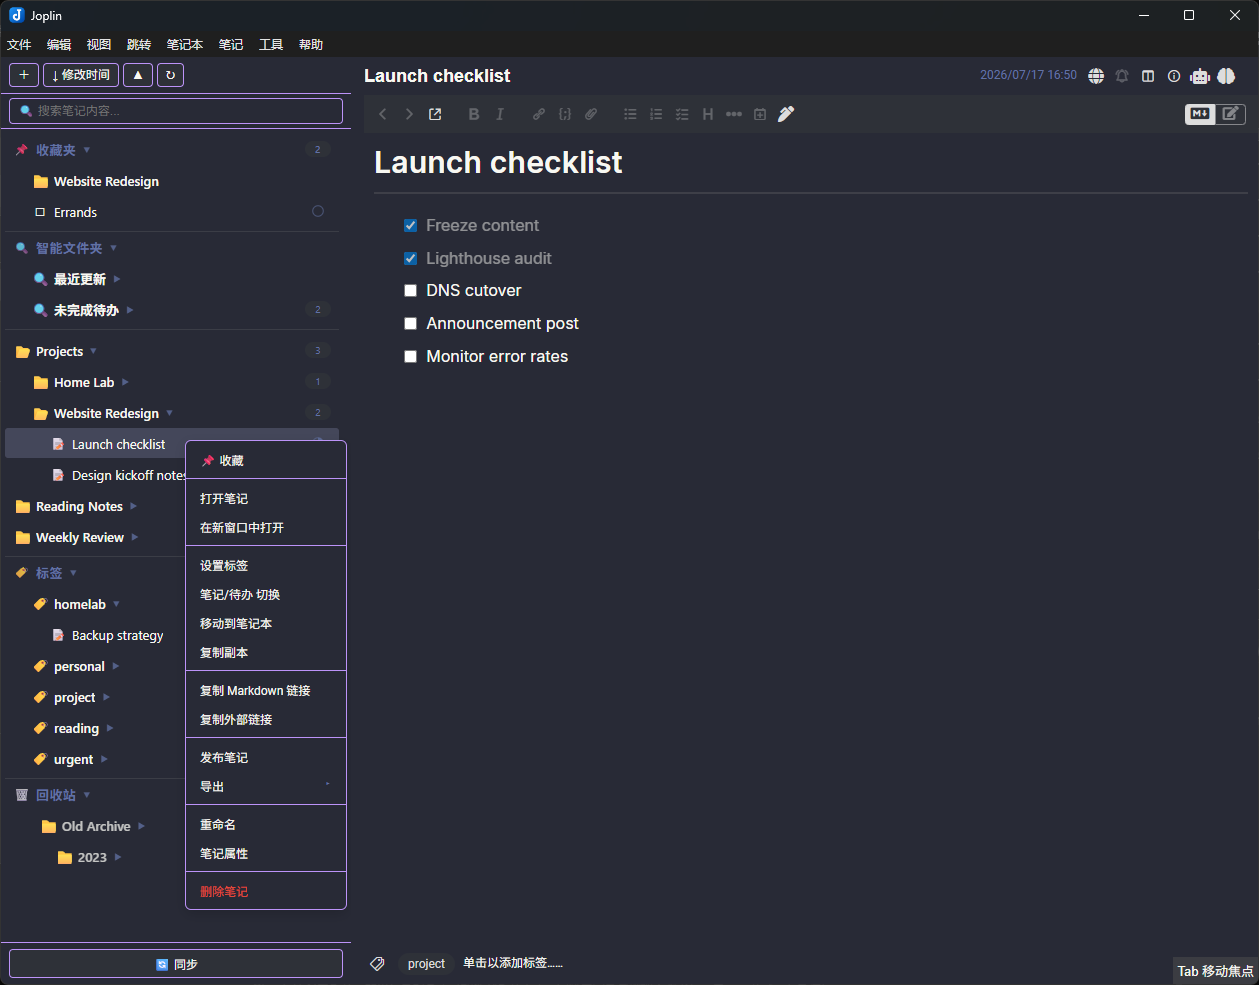The height and width of the screenshot is (985, 1259).
Task: Insert code block using the braces icon
Action: tap(565, 114)
